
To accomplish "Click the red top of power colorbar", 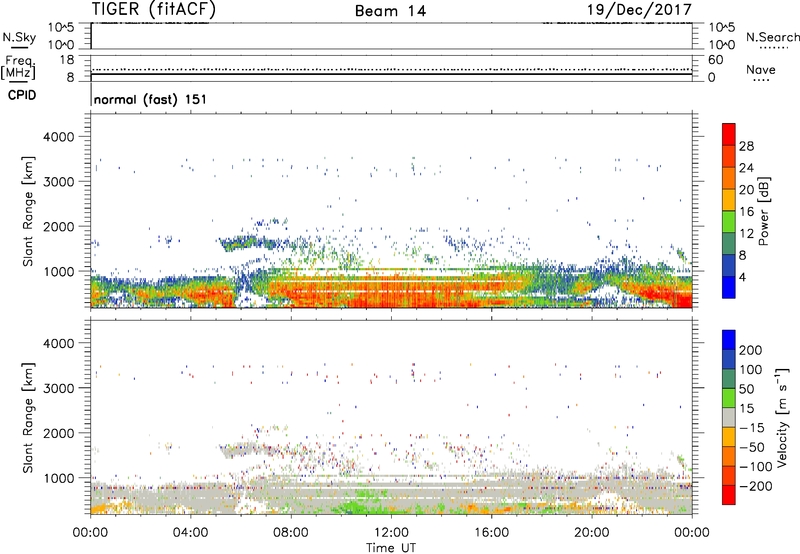I will point(729,133).
